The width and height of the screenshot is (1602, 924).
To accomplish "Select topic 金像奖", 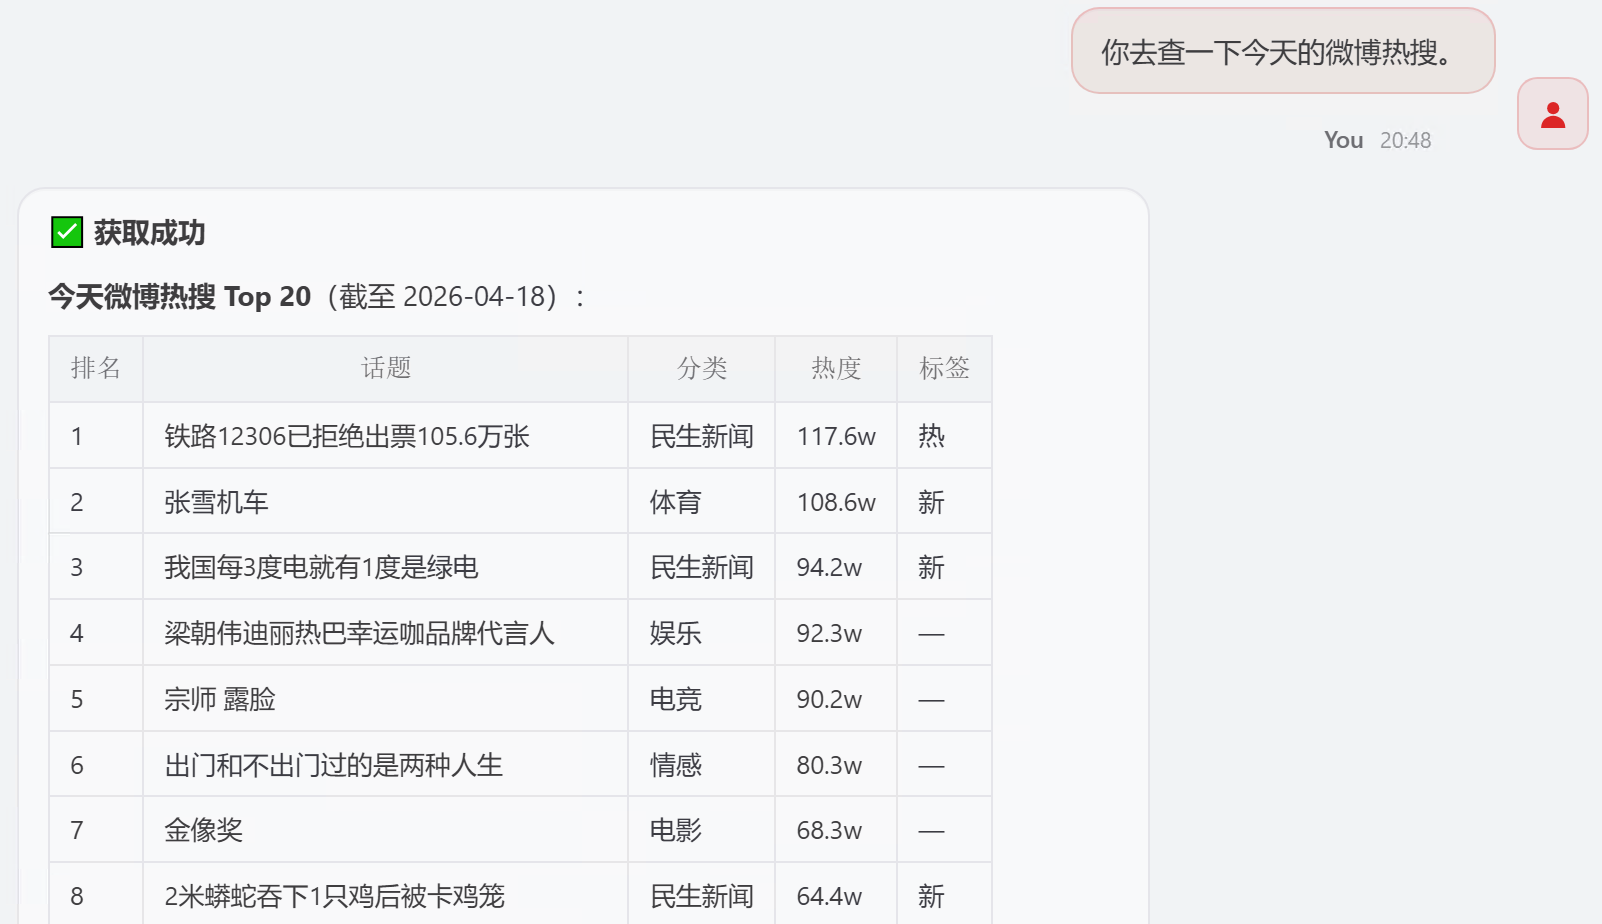I will pyautogui.click(x=203, y=830).
